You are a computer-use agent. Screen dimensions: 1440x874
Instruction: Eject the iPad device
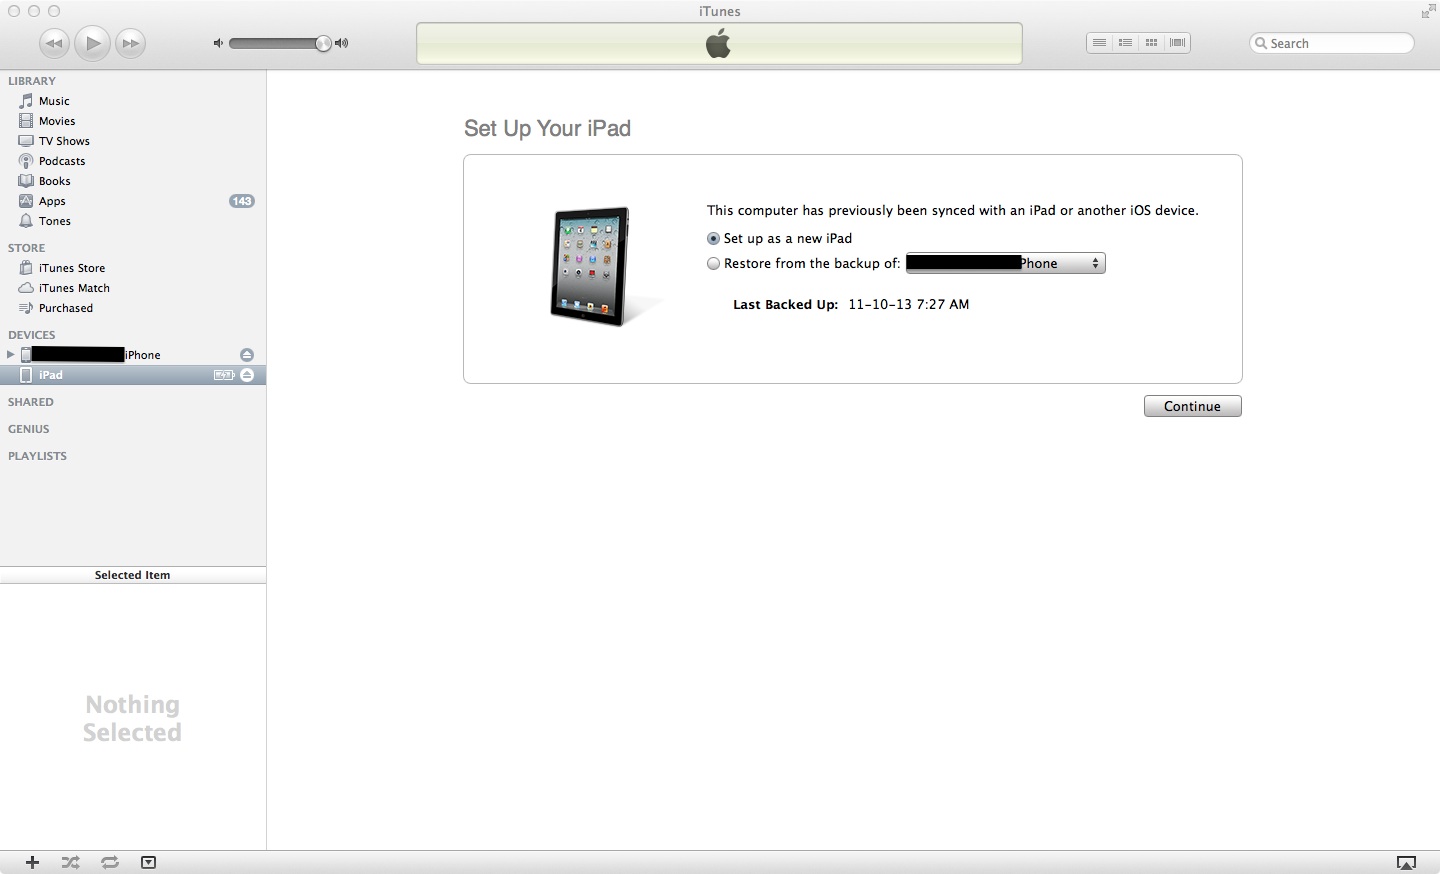click(247, 375)
